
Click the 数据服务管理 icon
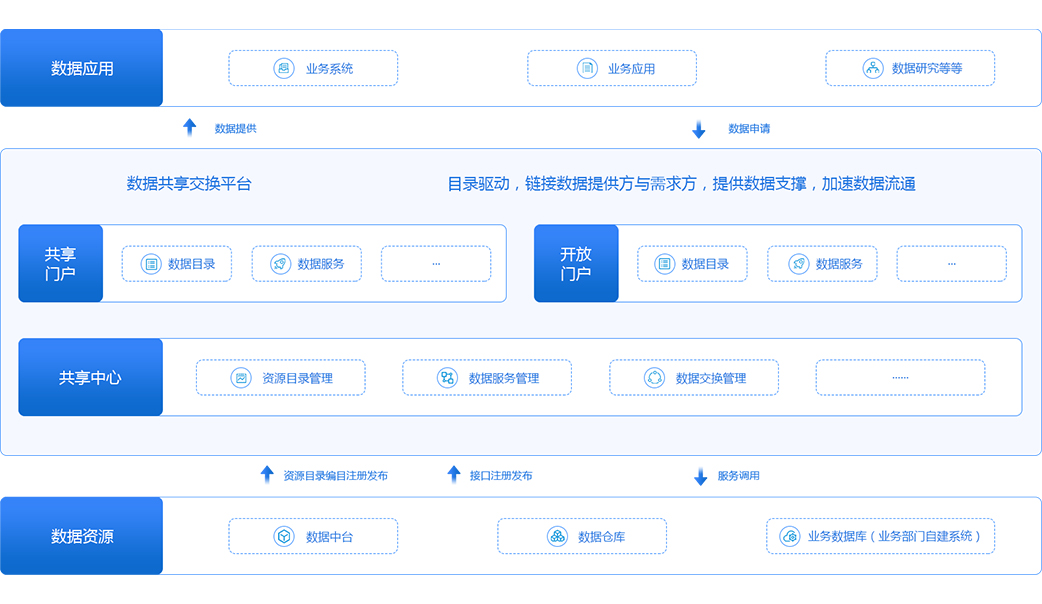pyautogui.click(x=447, y=378)
